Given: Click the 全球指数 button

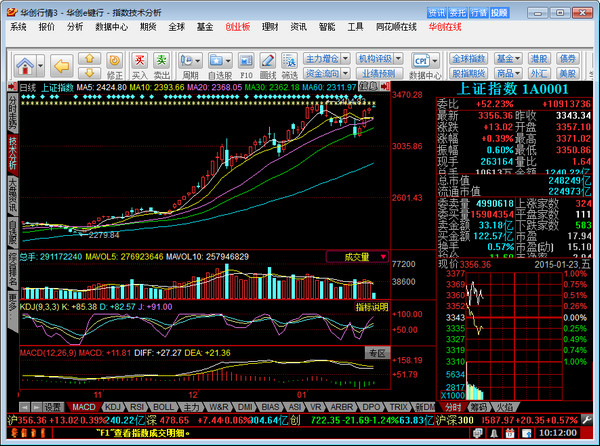Looking at the screenshot, I should click(x=468, y=59).
